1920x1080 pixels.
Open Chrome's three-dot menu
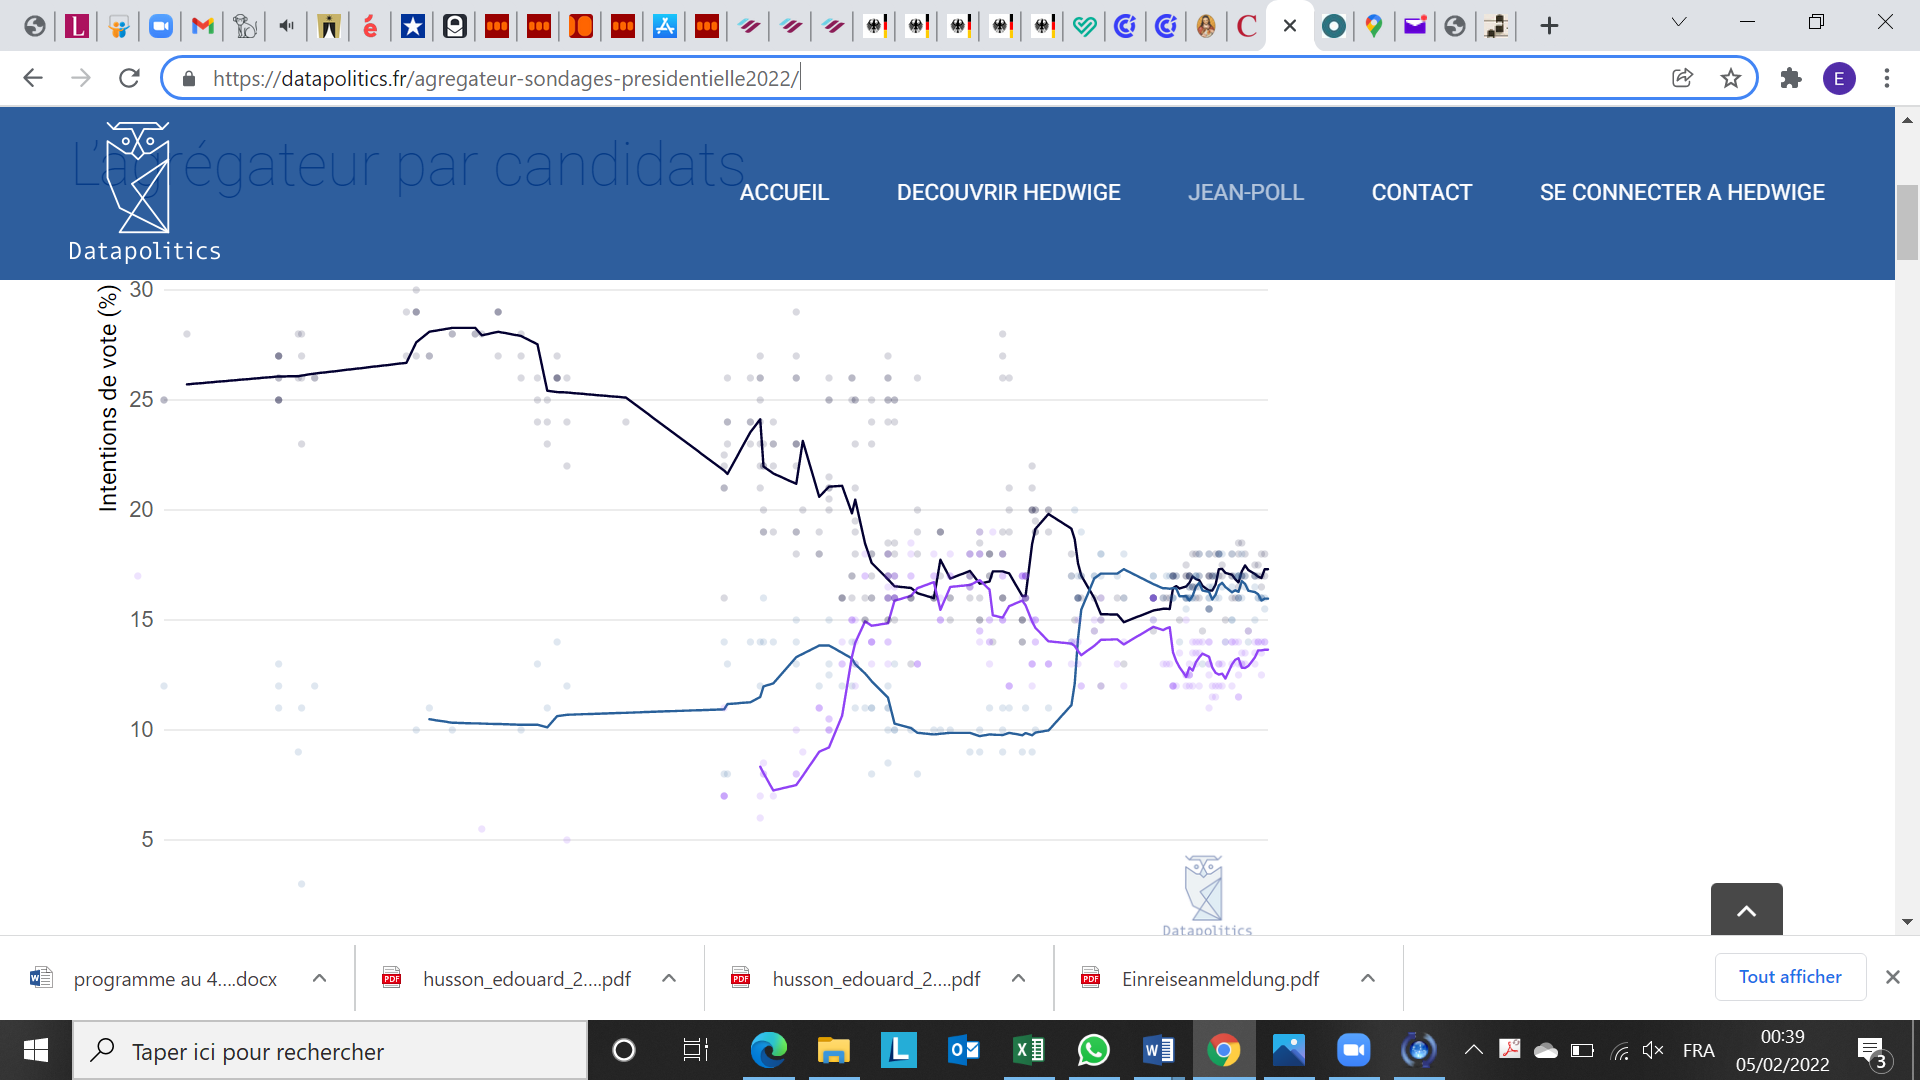point(1886,78)
